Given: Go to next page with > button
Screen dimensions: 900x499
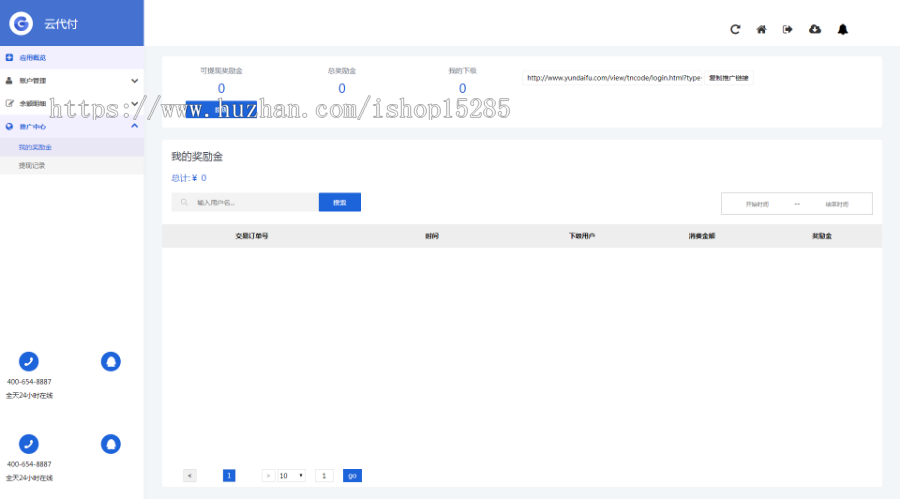Looking at the screenshot, I should pyautogui.click(x=268, y=475).
